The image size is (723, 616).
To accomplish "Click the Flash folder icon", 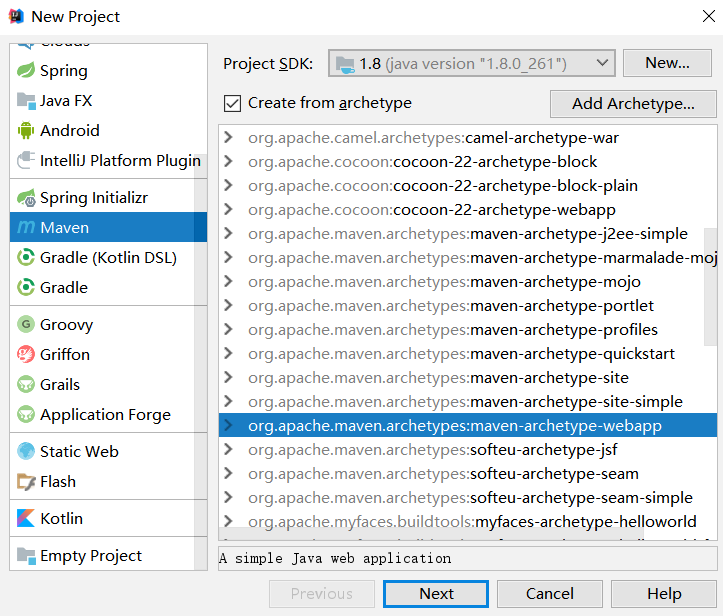I will point(26,481).
